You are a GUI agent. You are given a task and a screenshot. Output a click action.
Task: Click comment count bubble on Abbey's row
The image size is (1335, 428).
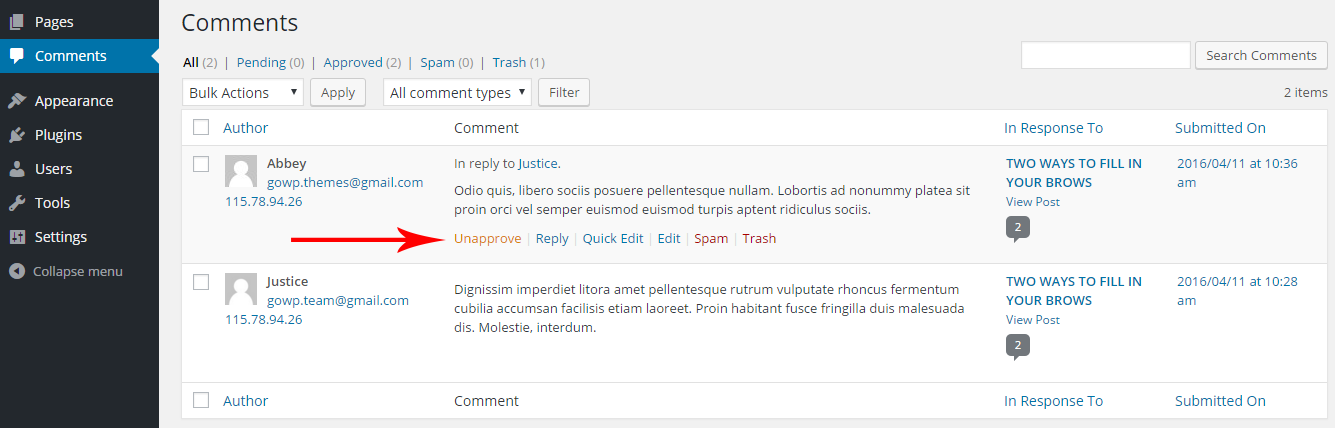1017,228
